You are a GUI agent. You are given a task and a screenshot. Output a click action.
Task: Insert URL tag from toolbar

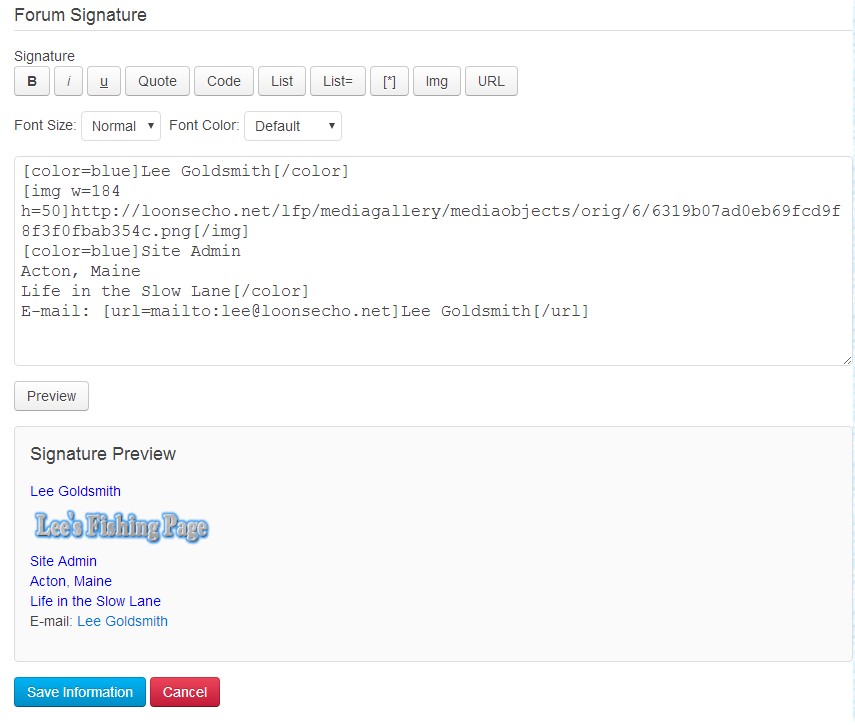point(491,82)
